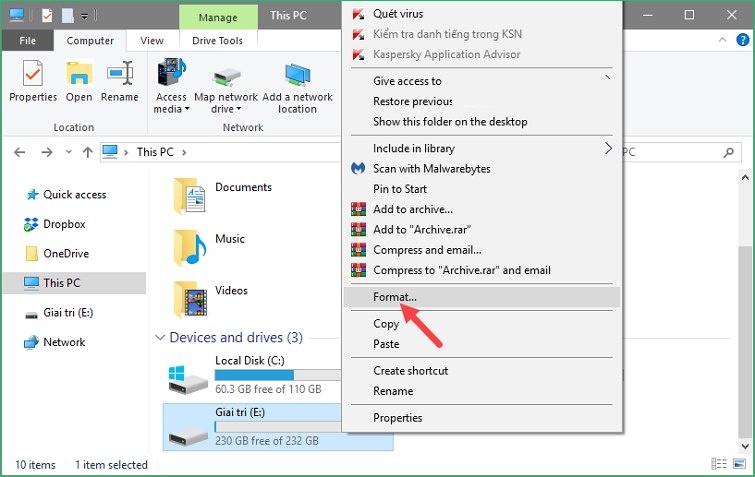Open the File tab
Viewport: 755px width, 477px height.
(x=28, y=41)
